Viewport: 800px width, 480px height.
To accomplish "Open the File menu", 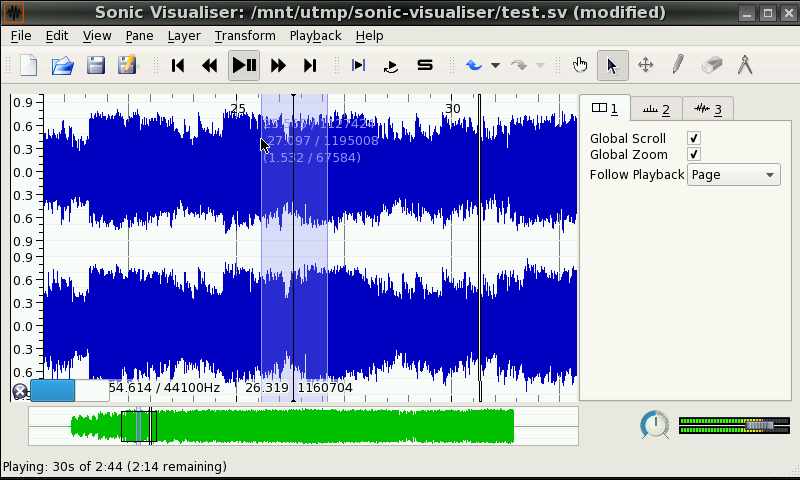I will click(x=21, y=36).
